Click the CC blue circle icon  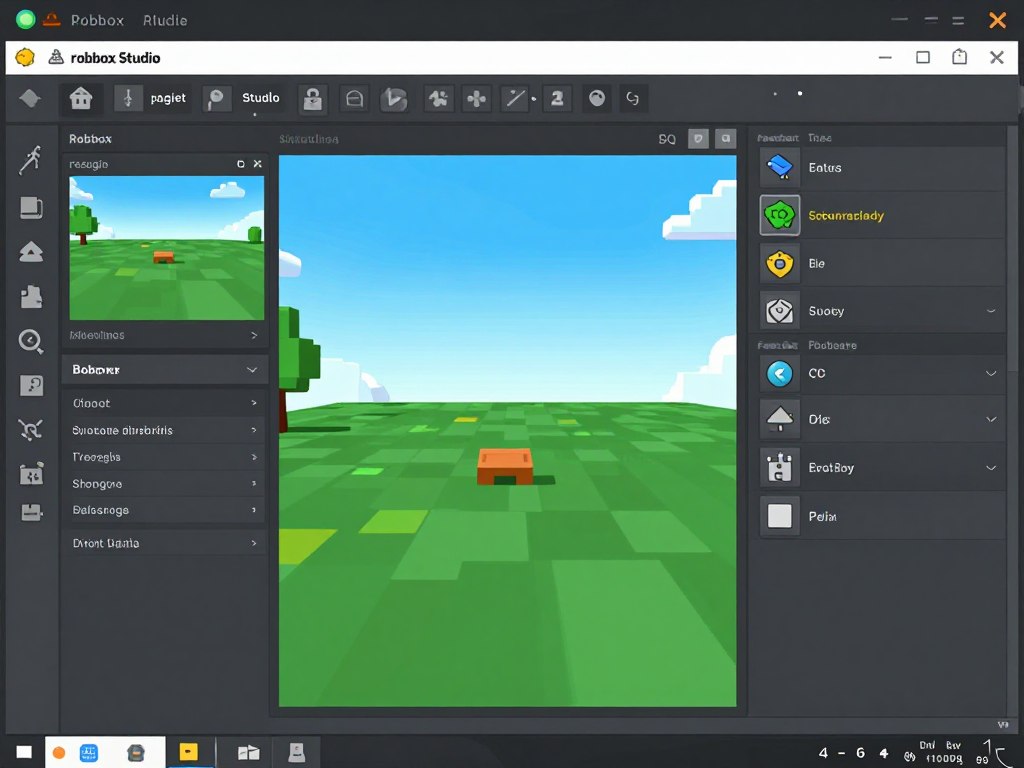click(780, 374)
